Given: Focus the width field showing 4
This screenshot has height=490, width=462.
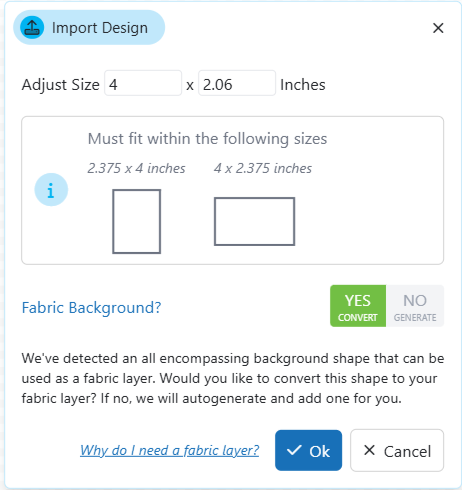Looking at the screenshot, I should click(143, 83).
